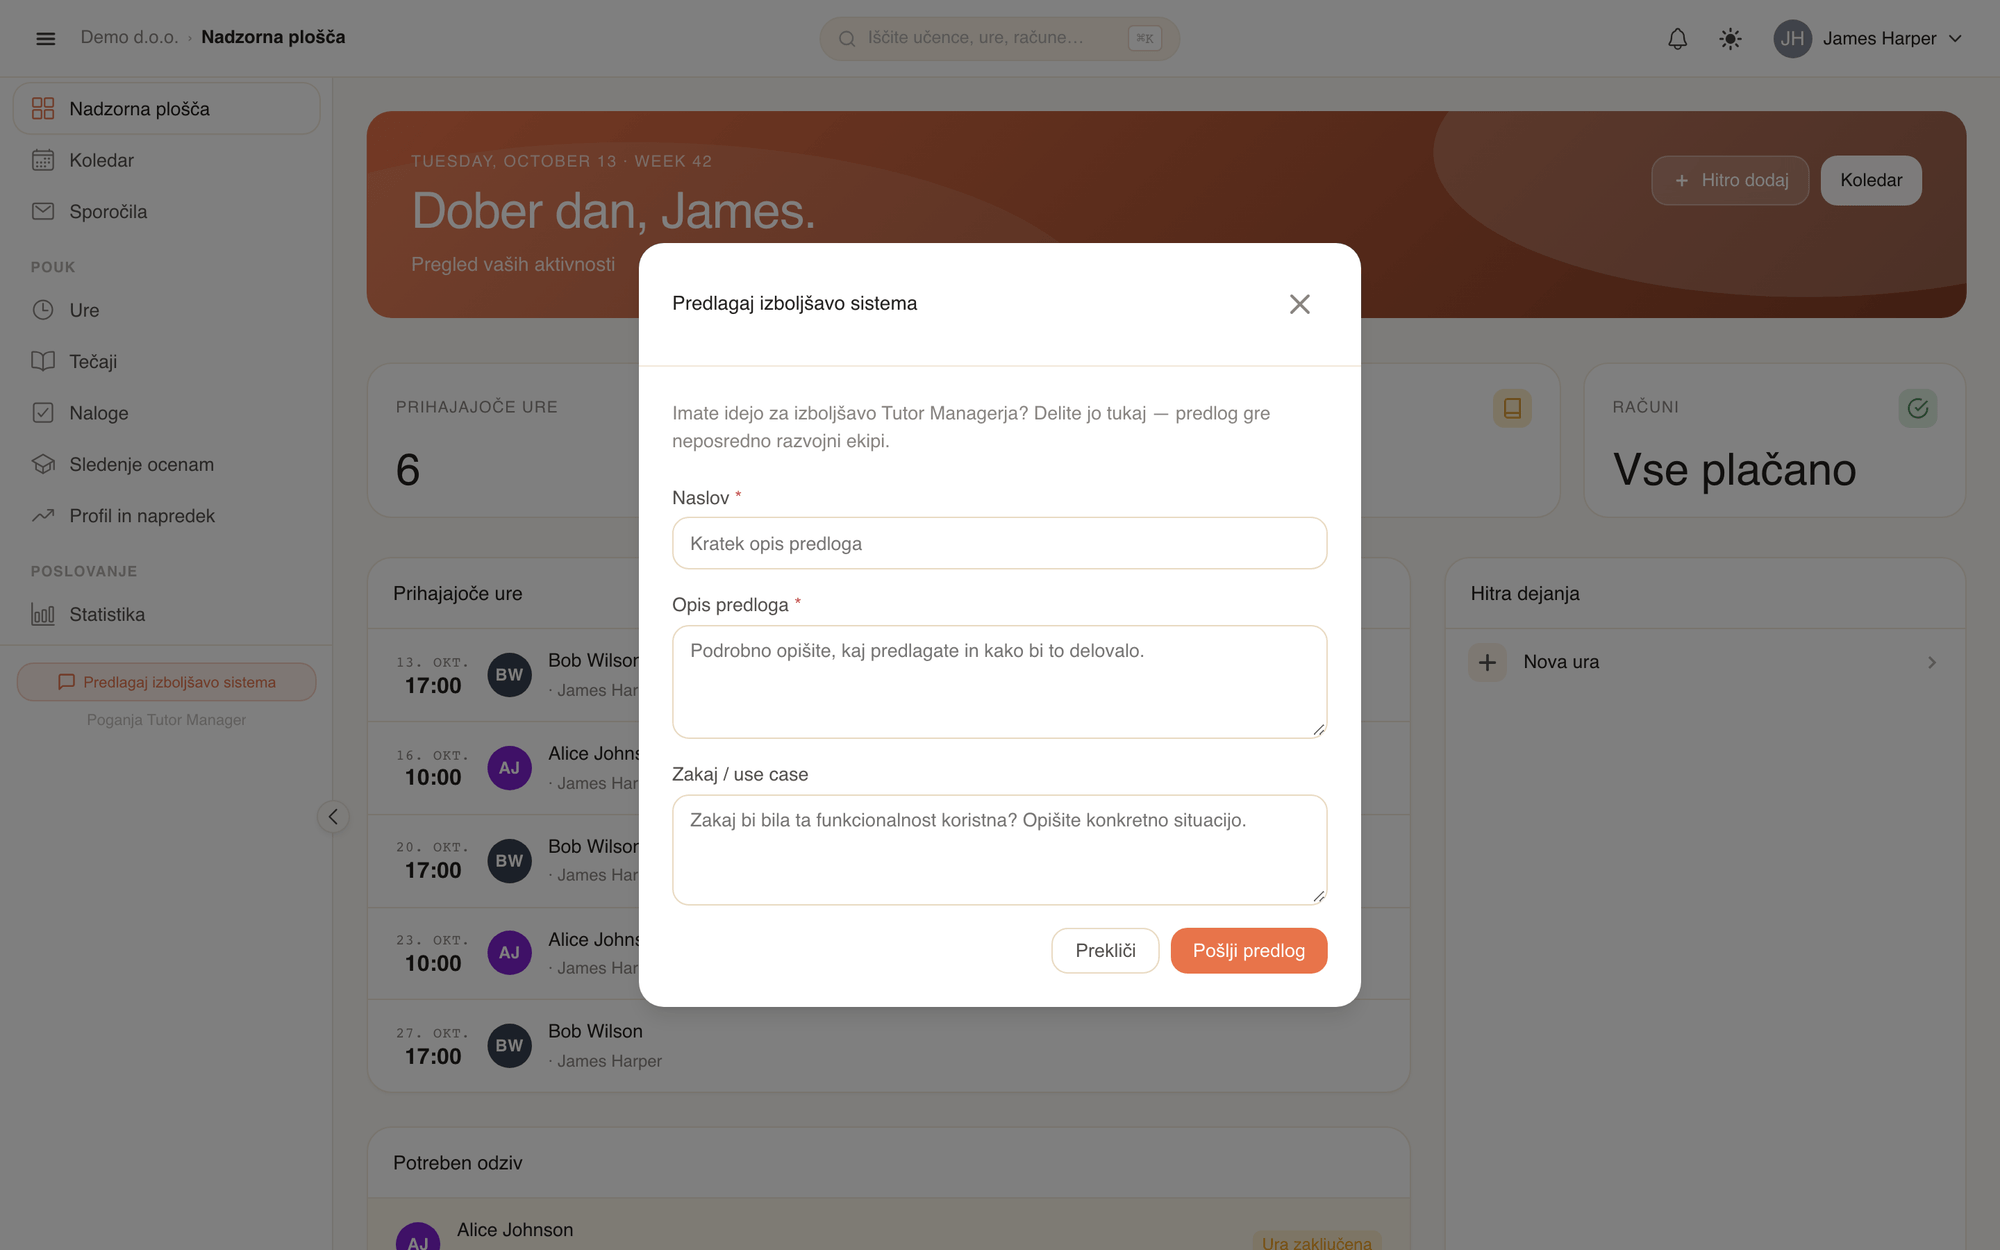Click the Hitro dodaj button
Viewport: 2000px width, 1250px height.
tap(1730, 180)
